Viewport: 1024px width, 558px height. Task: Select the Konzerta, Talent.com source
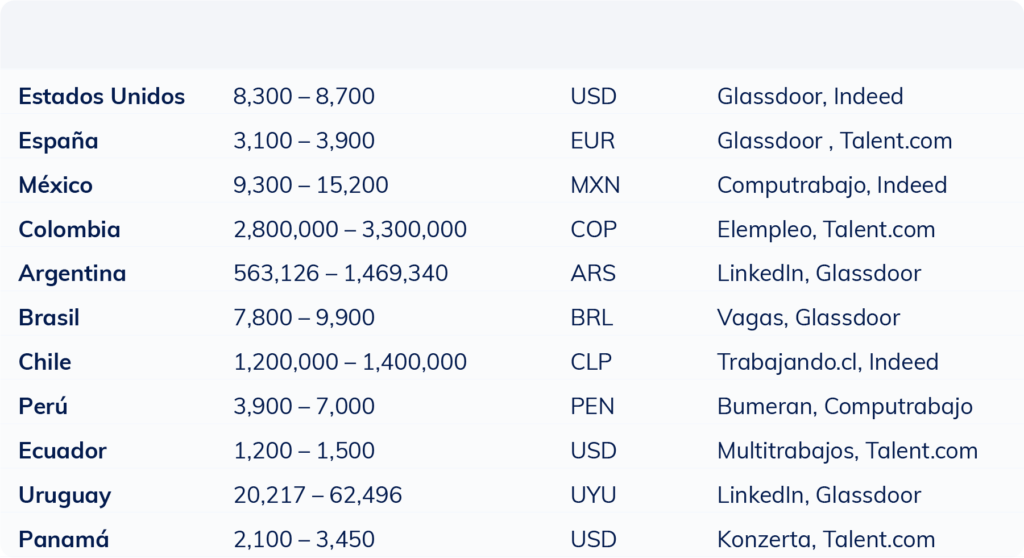click(x=826, y=540)
